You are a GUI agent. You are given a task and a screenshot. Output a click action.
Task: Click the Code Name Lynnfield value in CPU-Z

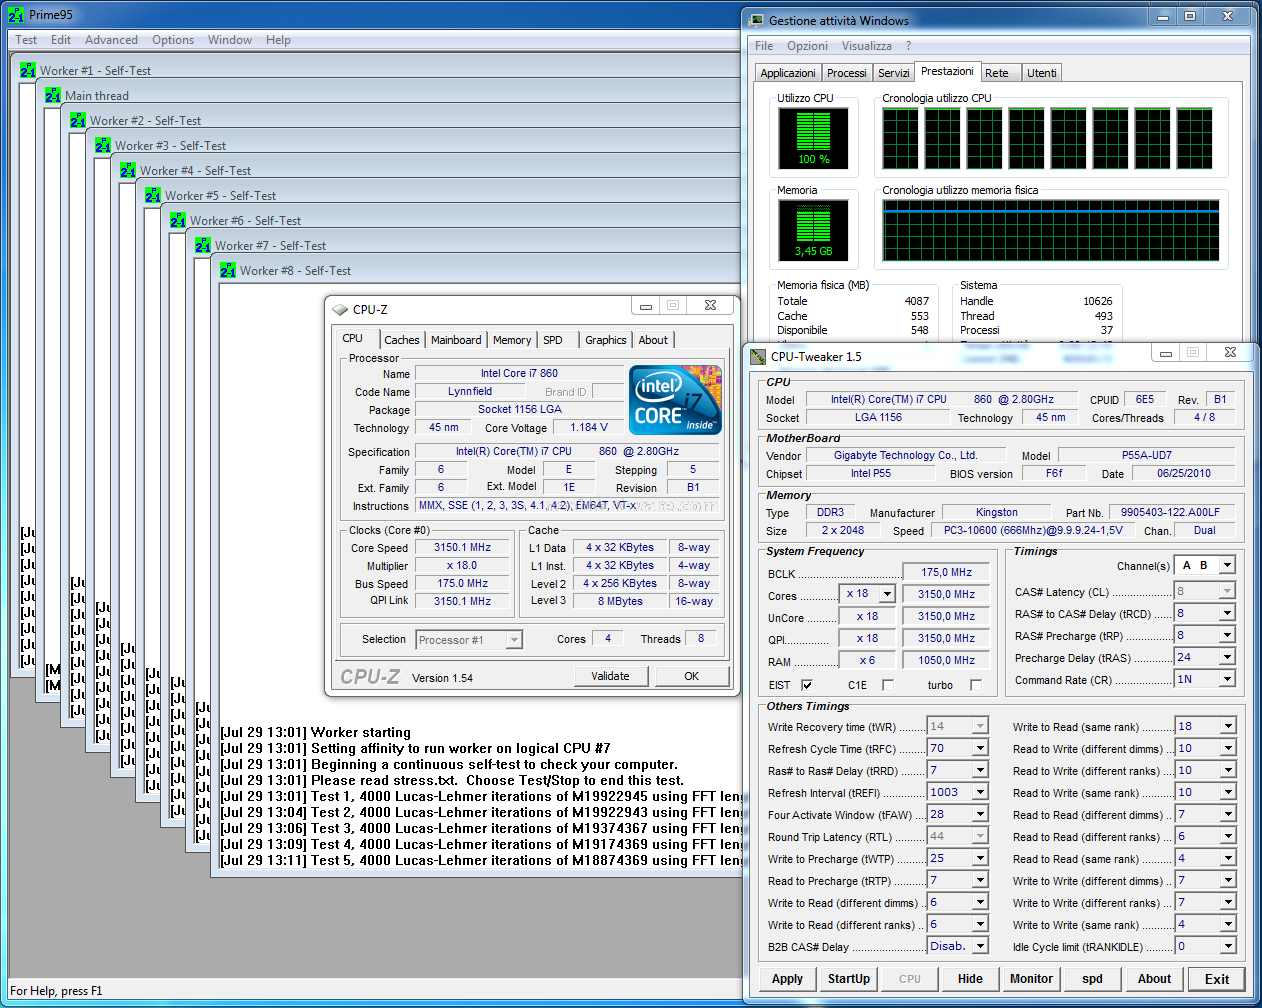coord(470,392)
